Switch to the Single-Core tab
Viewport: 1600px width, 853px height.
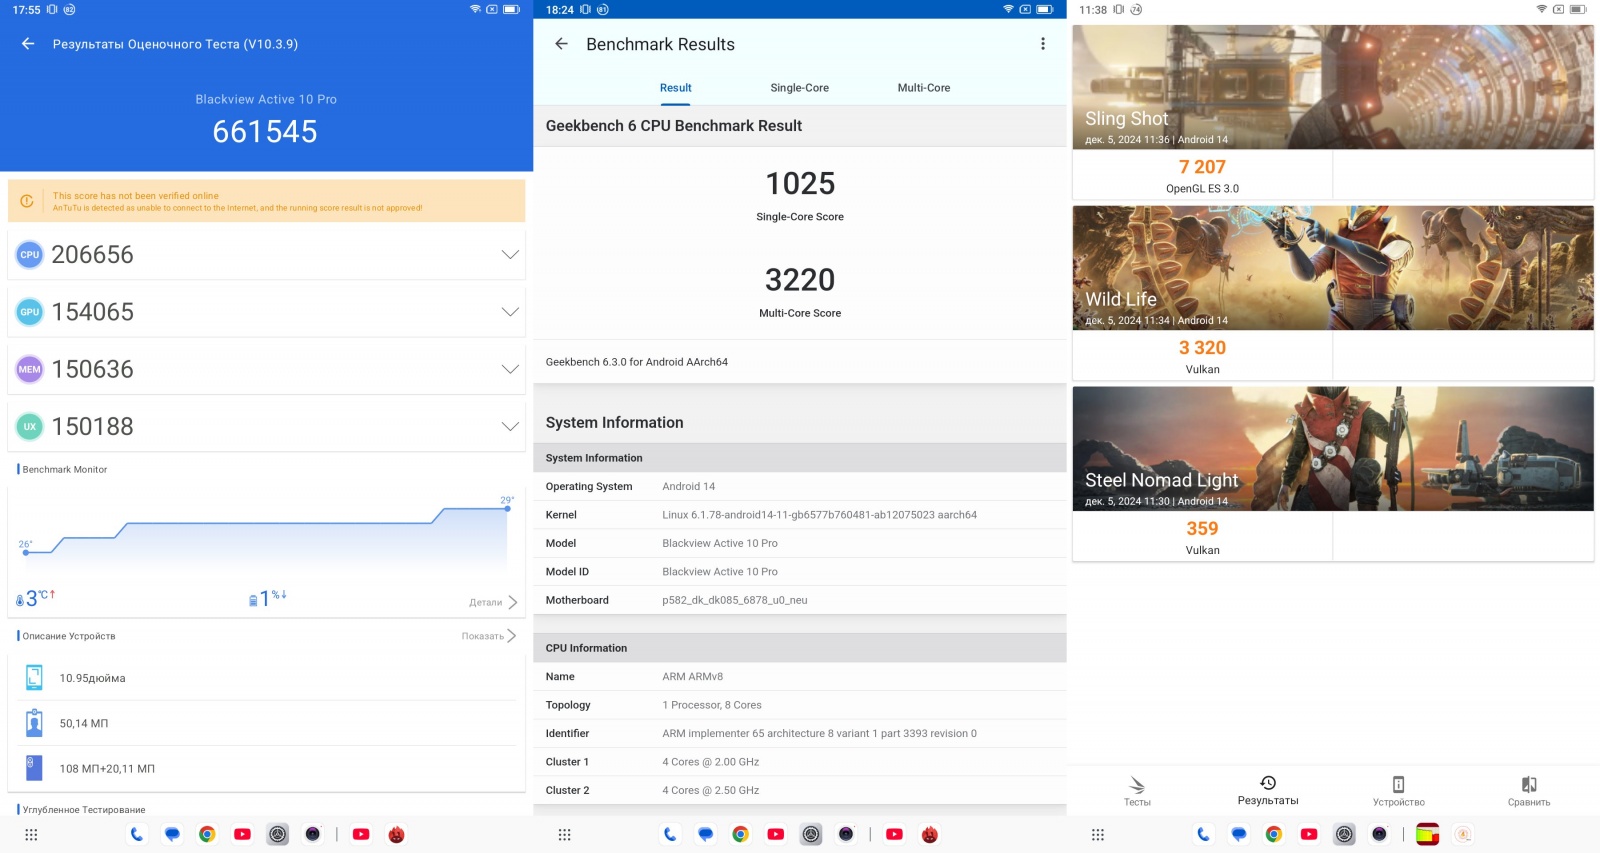(800, 88)
